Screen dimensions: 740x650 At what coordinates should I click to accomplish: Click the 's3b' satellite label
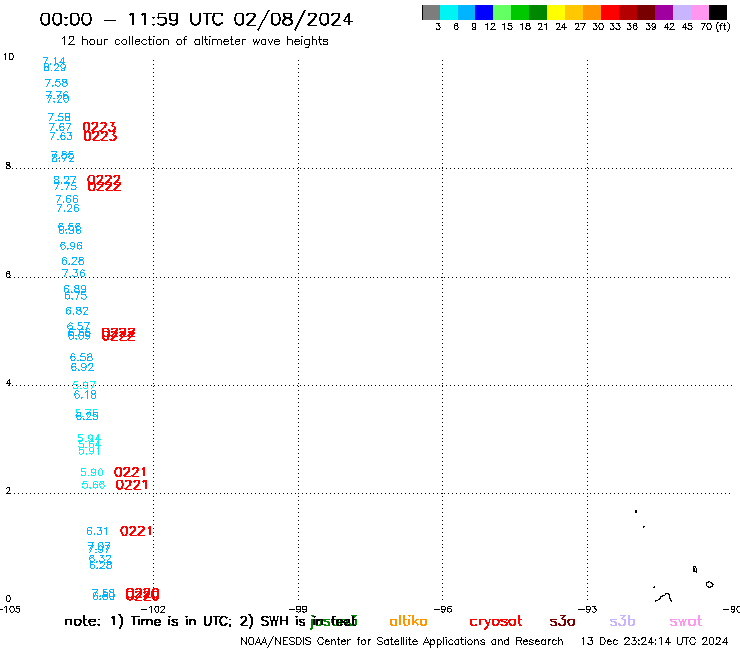tap(622, 621)
